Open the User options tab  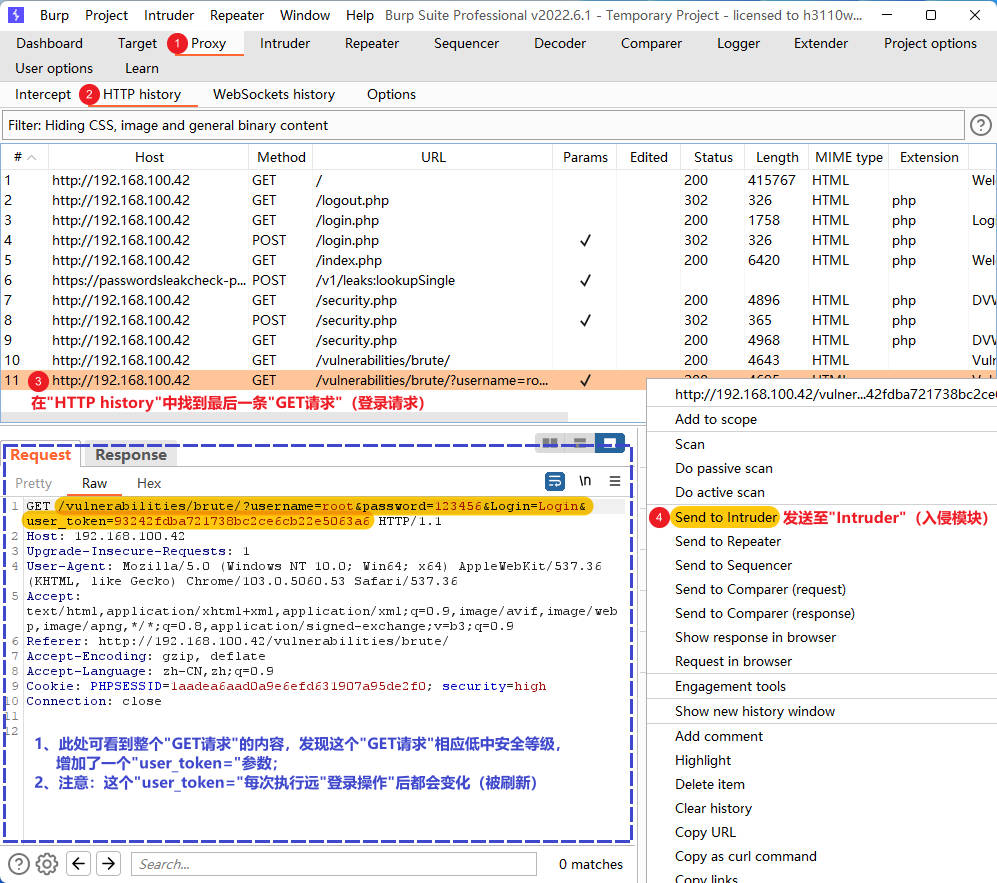coord(54,68)
